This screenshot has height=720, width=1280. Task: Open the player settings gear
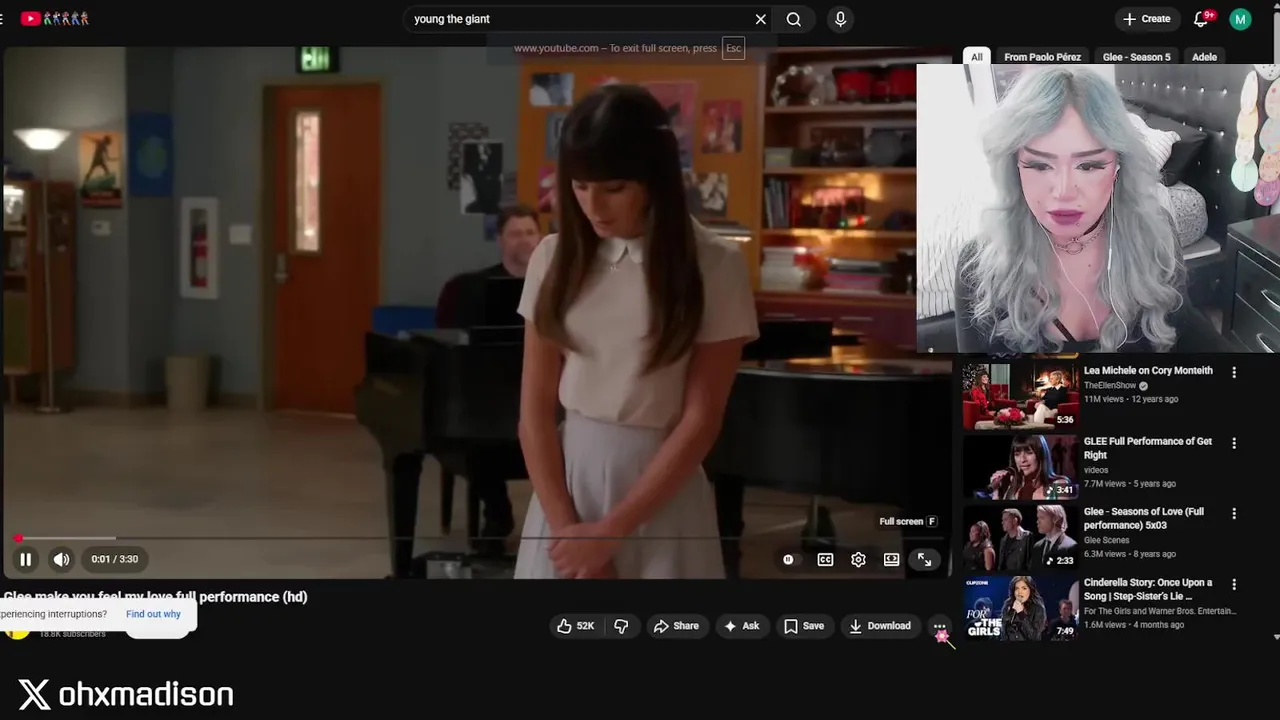[x=858, y=560]
